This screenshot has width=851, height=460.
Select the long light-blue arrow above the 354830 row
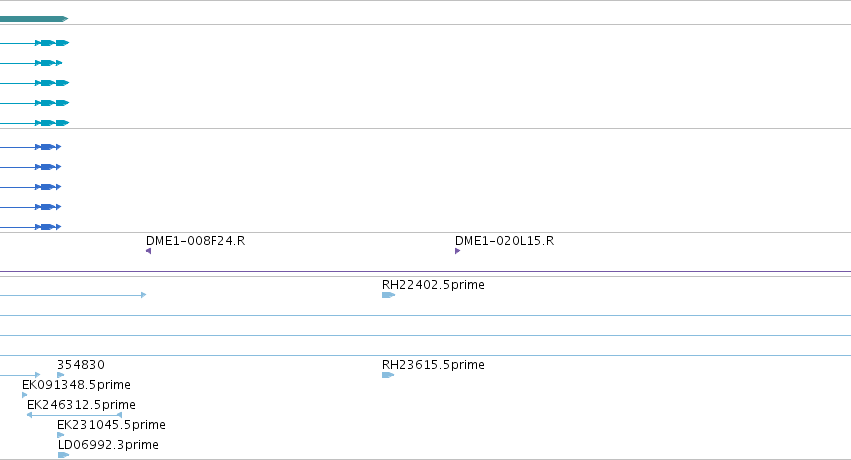(73, 295)
